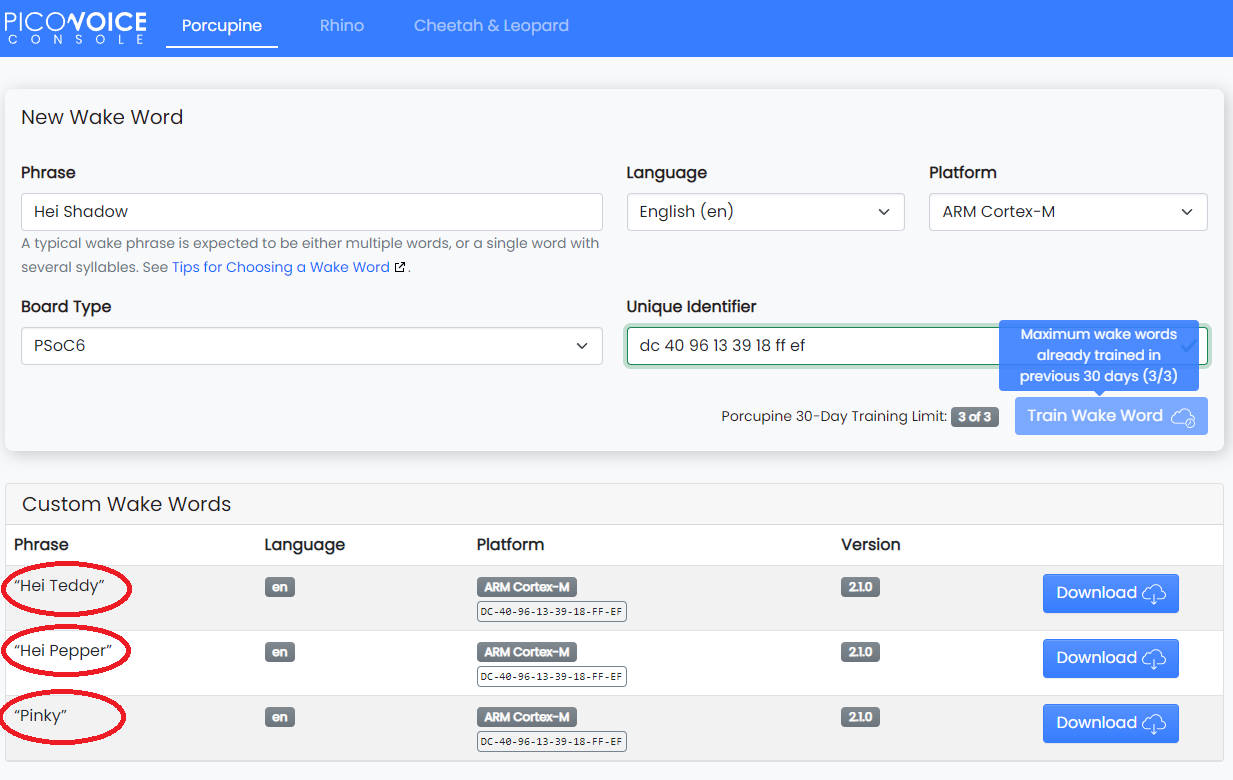
Task: Select the "Pinky" phrase text
Action: point(40,716)
